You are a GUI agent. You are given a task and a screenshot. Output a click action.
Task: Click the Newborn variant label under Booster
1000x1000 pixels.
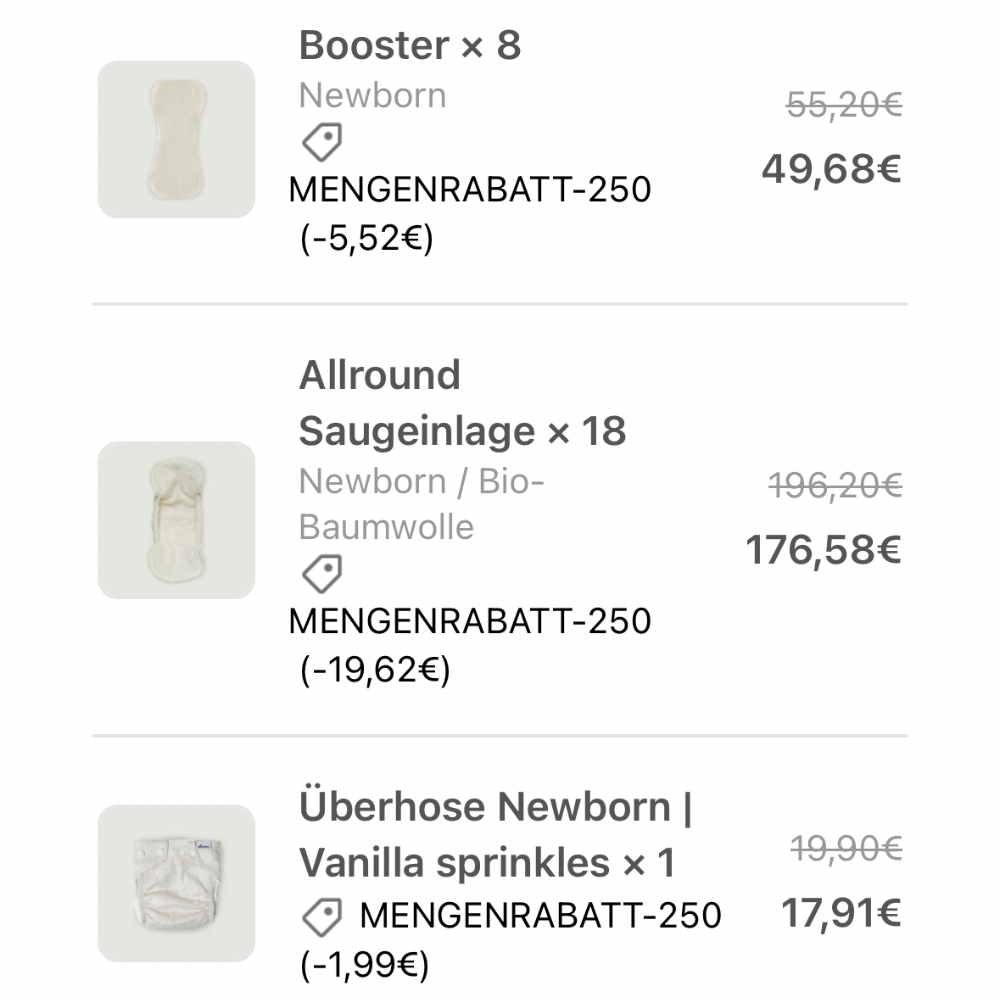pos(372,96)
